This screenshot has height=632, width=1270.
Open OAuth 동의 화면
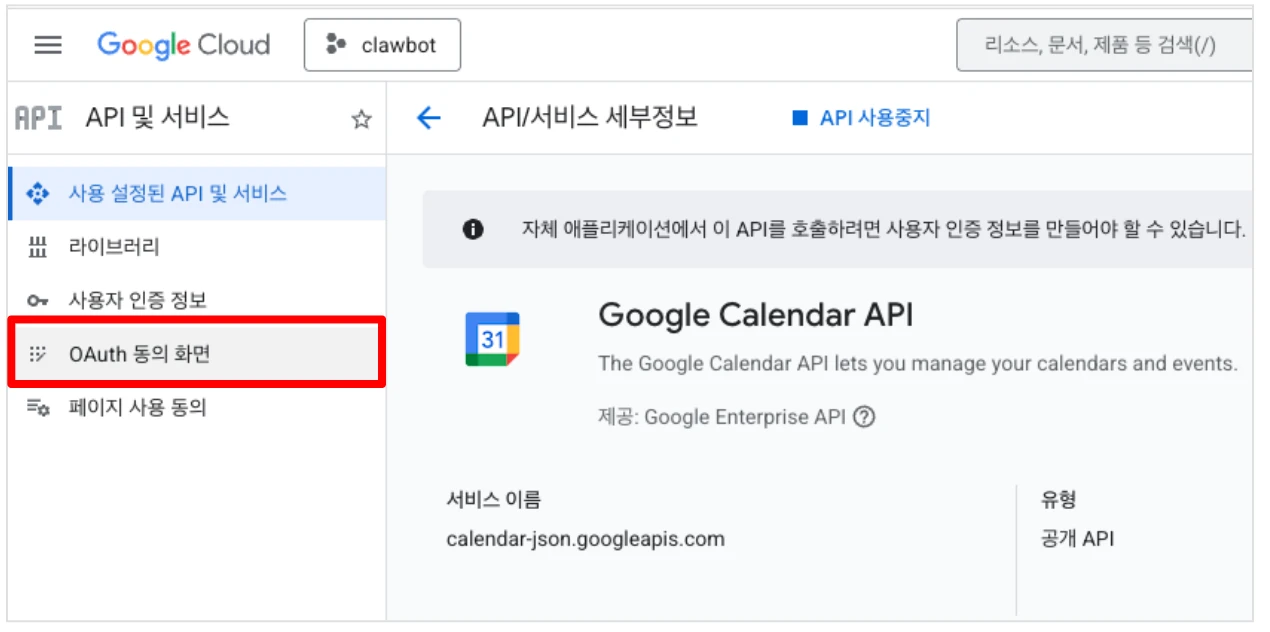coord(139,353)
